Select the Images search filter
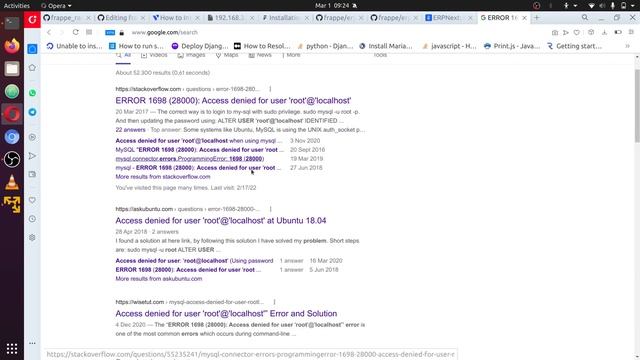640x360 pixels. tap(191, 55)
